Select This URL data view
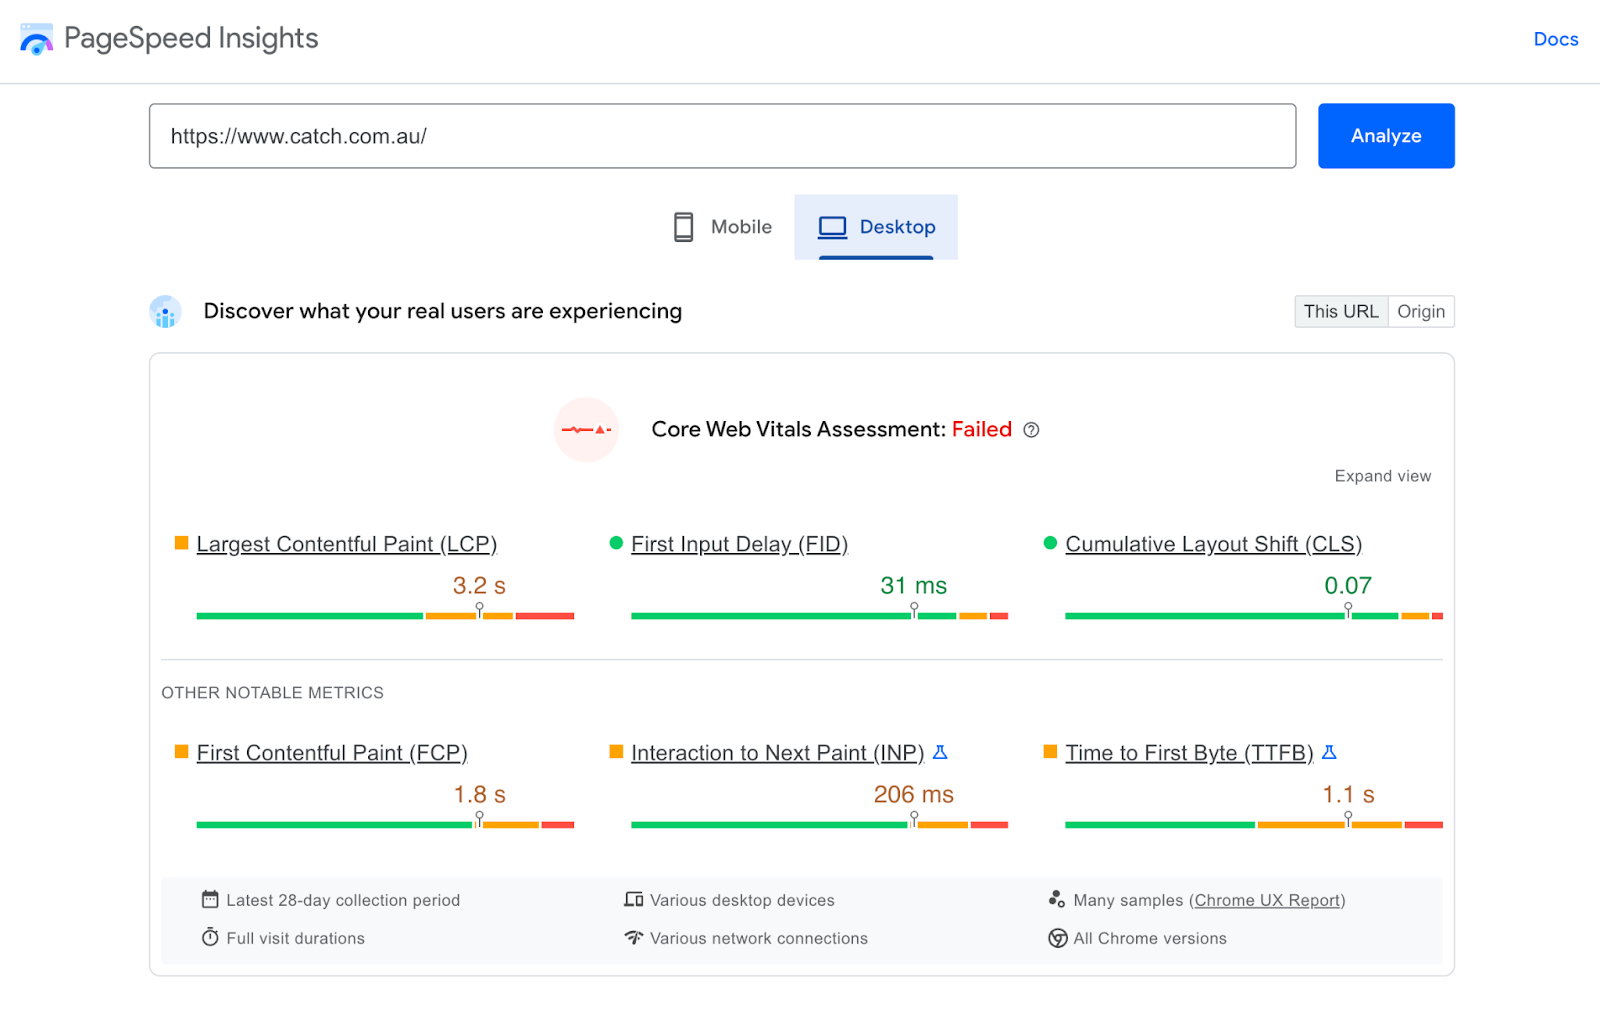1600x1009 pixels. [1340, 311]
